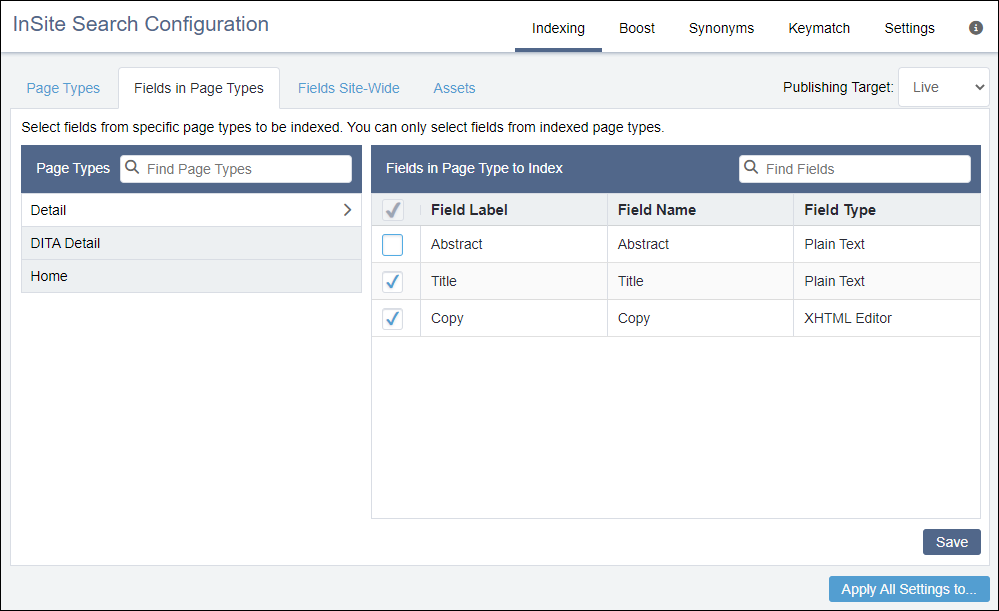Click Apply All Settings to... button
This screenshot has height=611, width=999.
coord(909,589)
